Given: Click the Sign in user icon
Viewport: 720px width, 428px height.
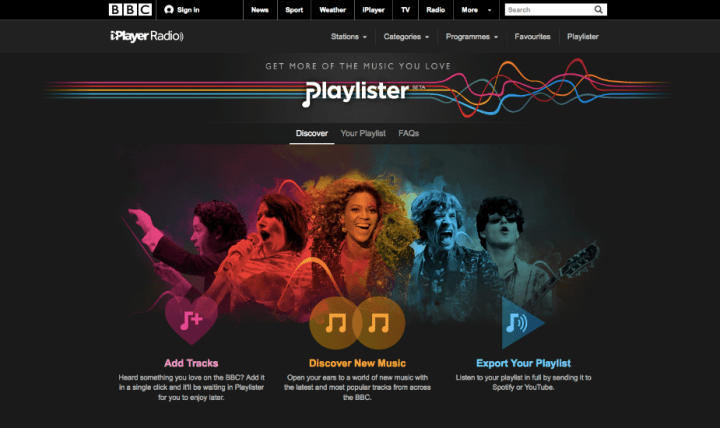Looking at the screenshot, I should pos(169,10).
